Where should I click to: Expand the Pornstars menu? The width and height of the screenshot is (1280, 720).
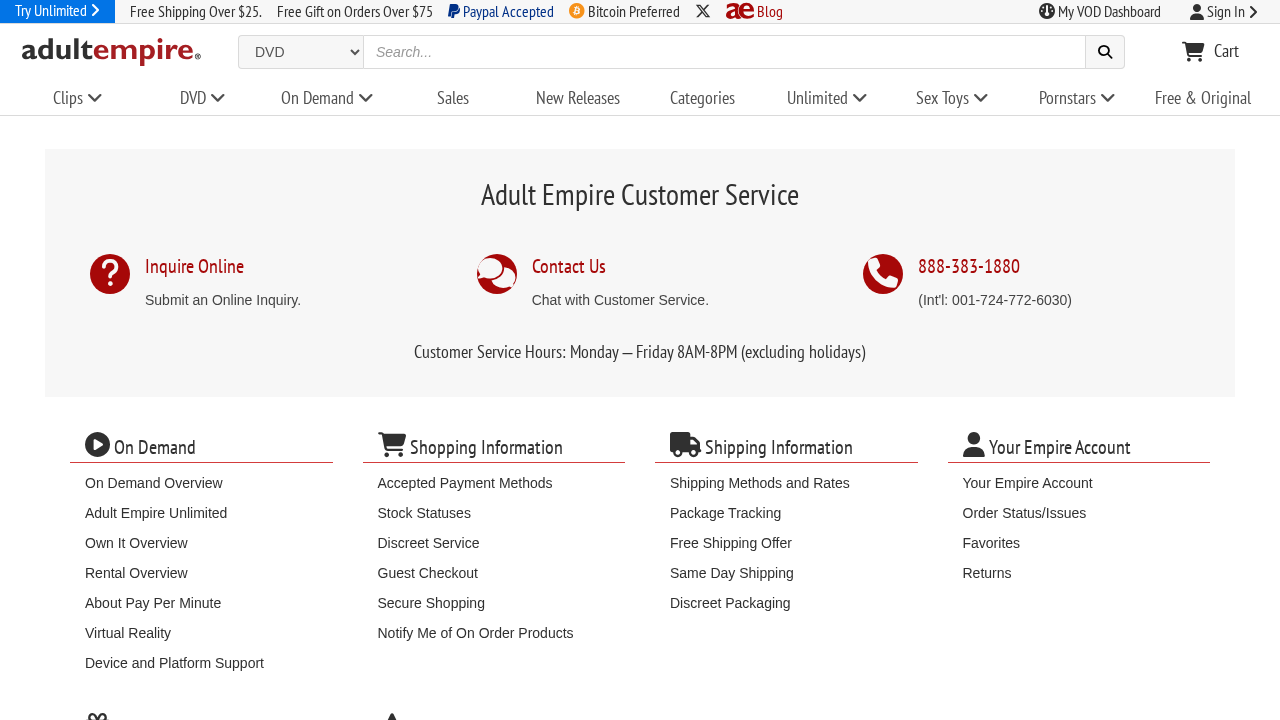[1077, 98]
